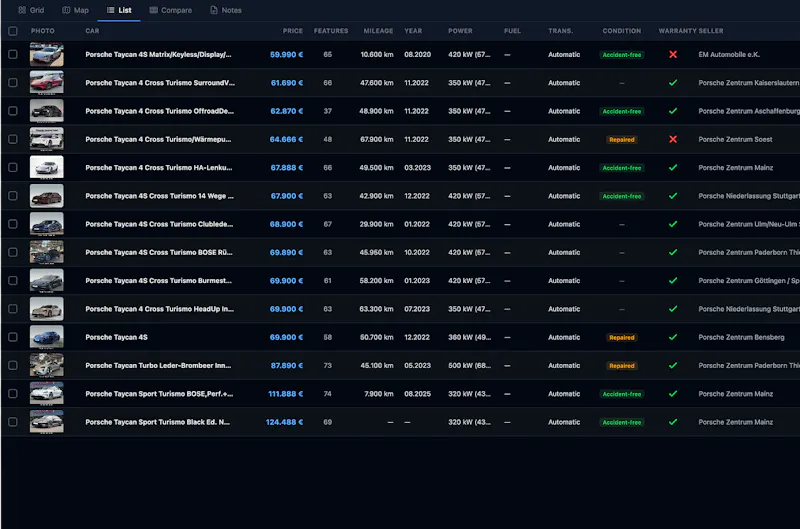This screenshot has height=529, width=800.
Task: Check the plain Porsche Taycan 4S row checkbox
Action: pyautogui.click(x=13, y=337)
